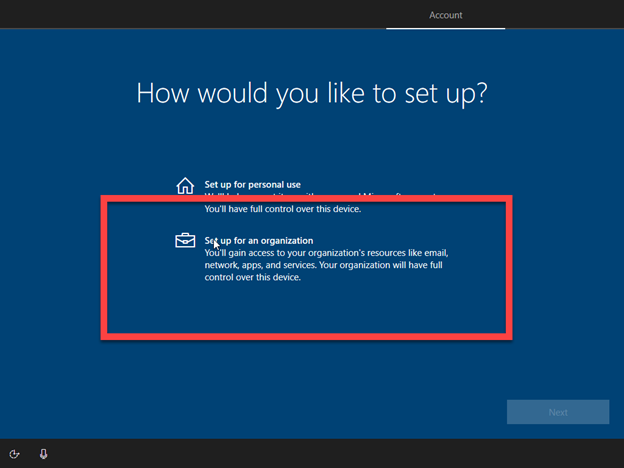
Task: Toggle the Cortana microphone icon
Action: [x=43, y=453]
